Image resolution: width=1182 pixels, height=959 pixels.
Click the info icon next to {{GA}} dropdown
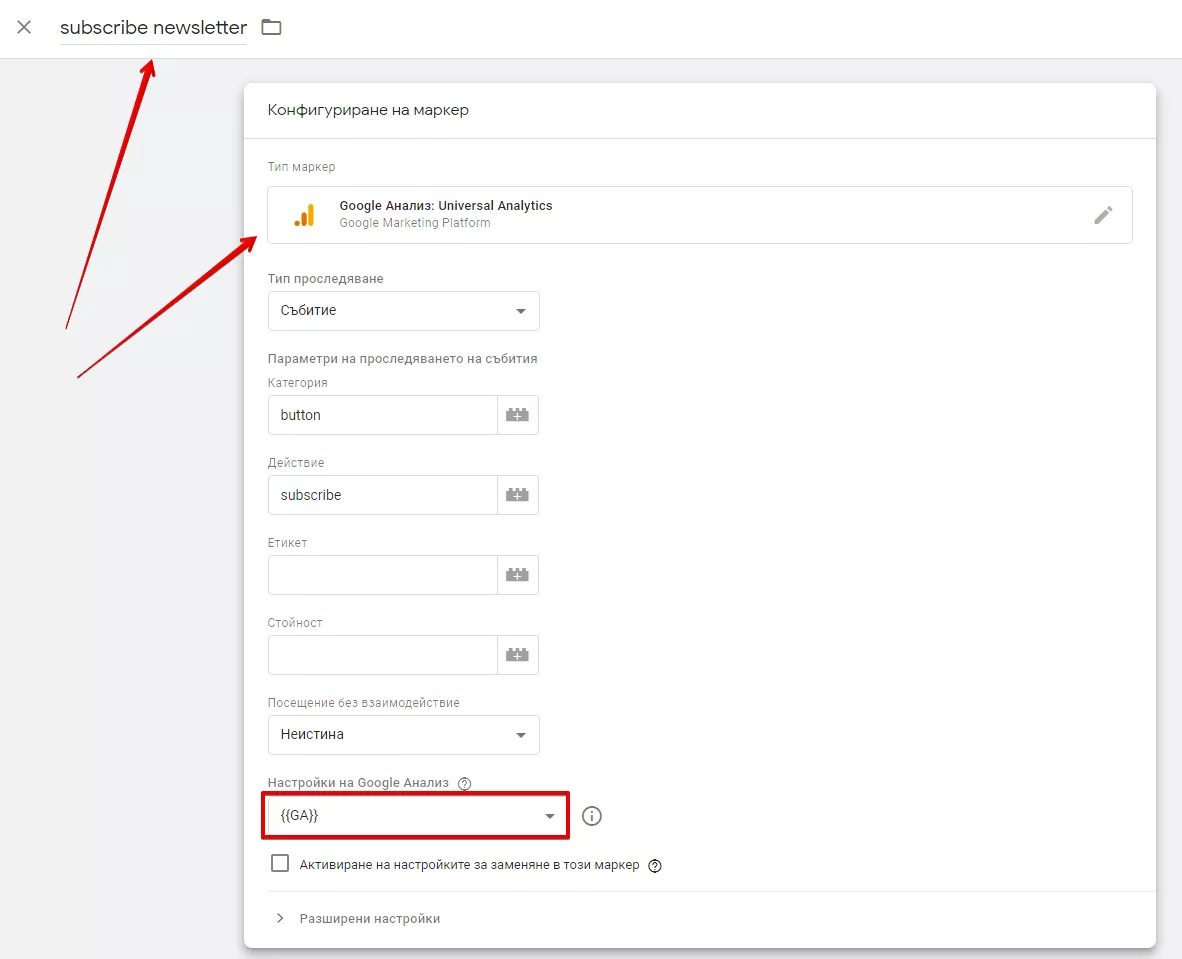click(x=592, y=816)
